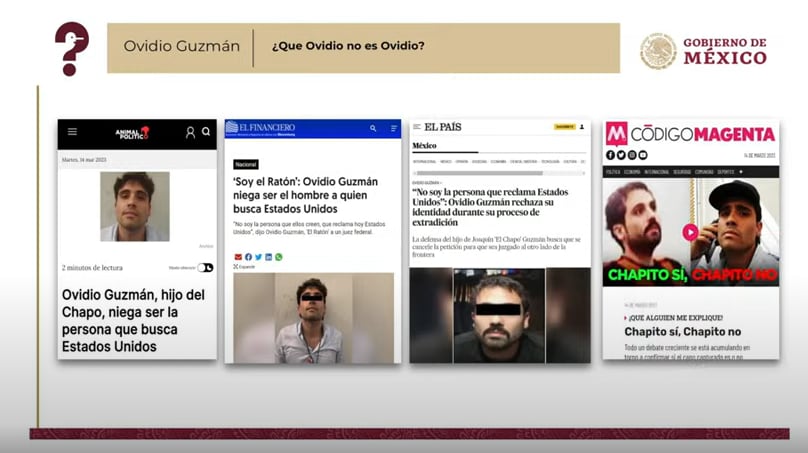Click the Animal Político user account icon
The image size is (808, 453).
click(190, 132)
